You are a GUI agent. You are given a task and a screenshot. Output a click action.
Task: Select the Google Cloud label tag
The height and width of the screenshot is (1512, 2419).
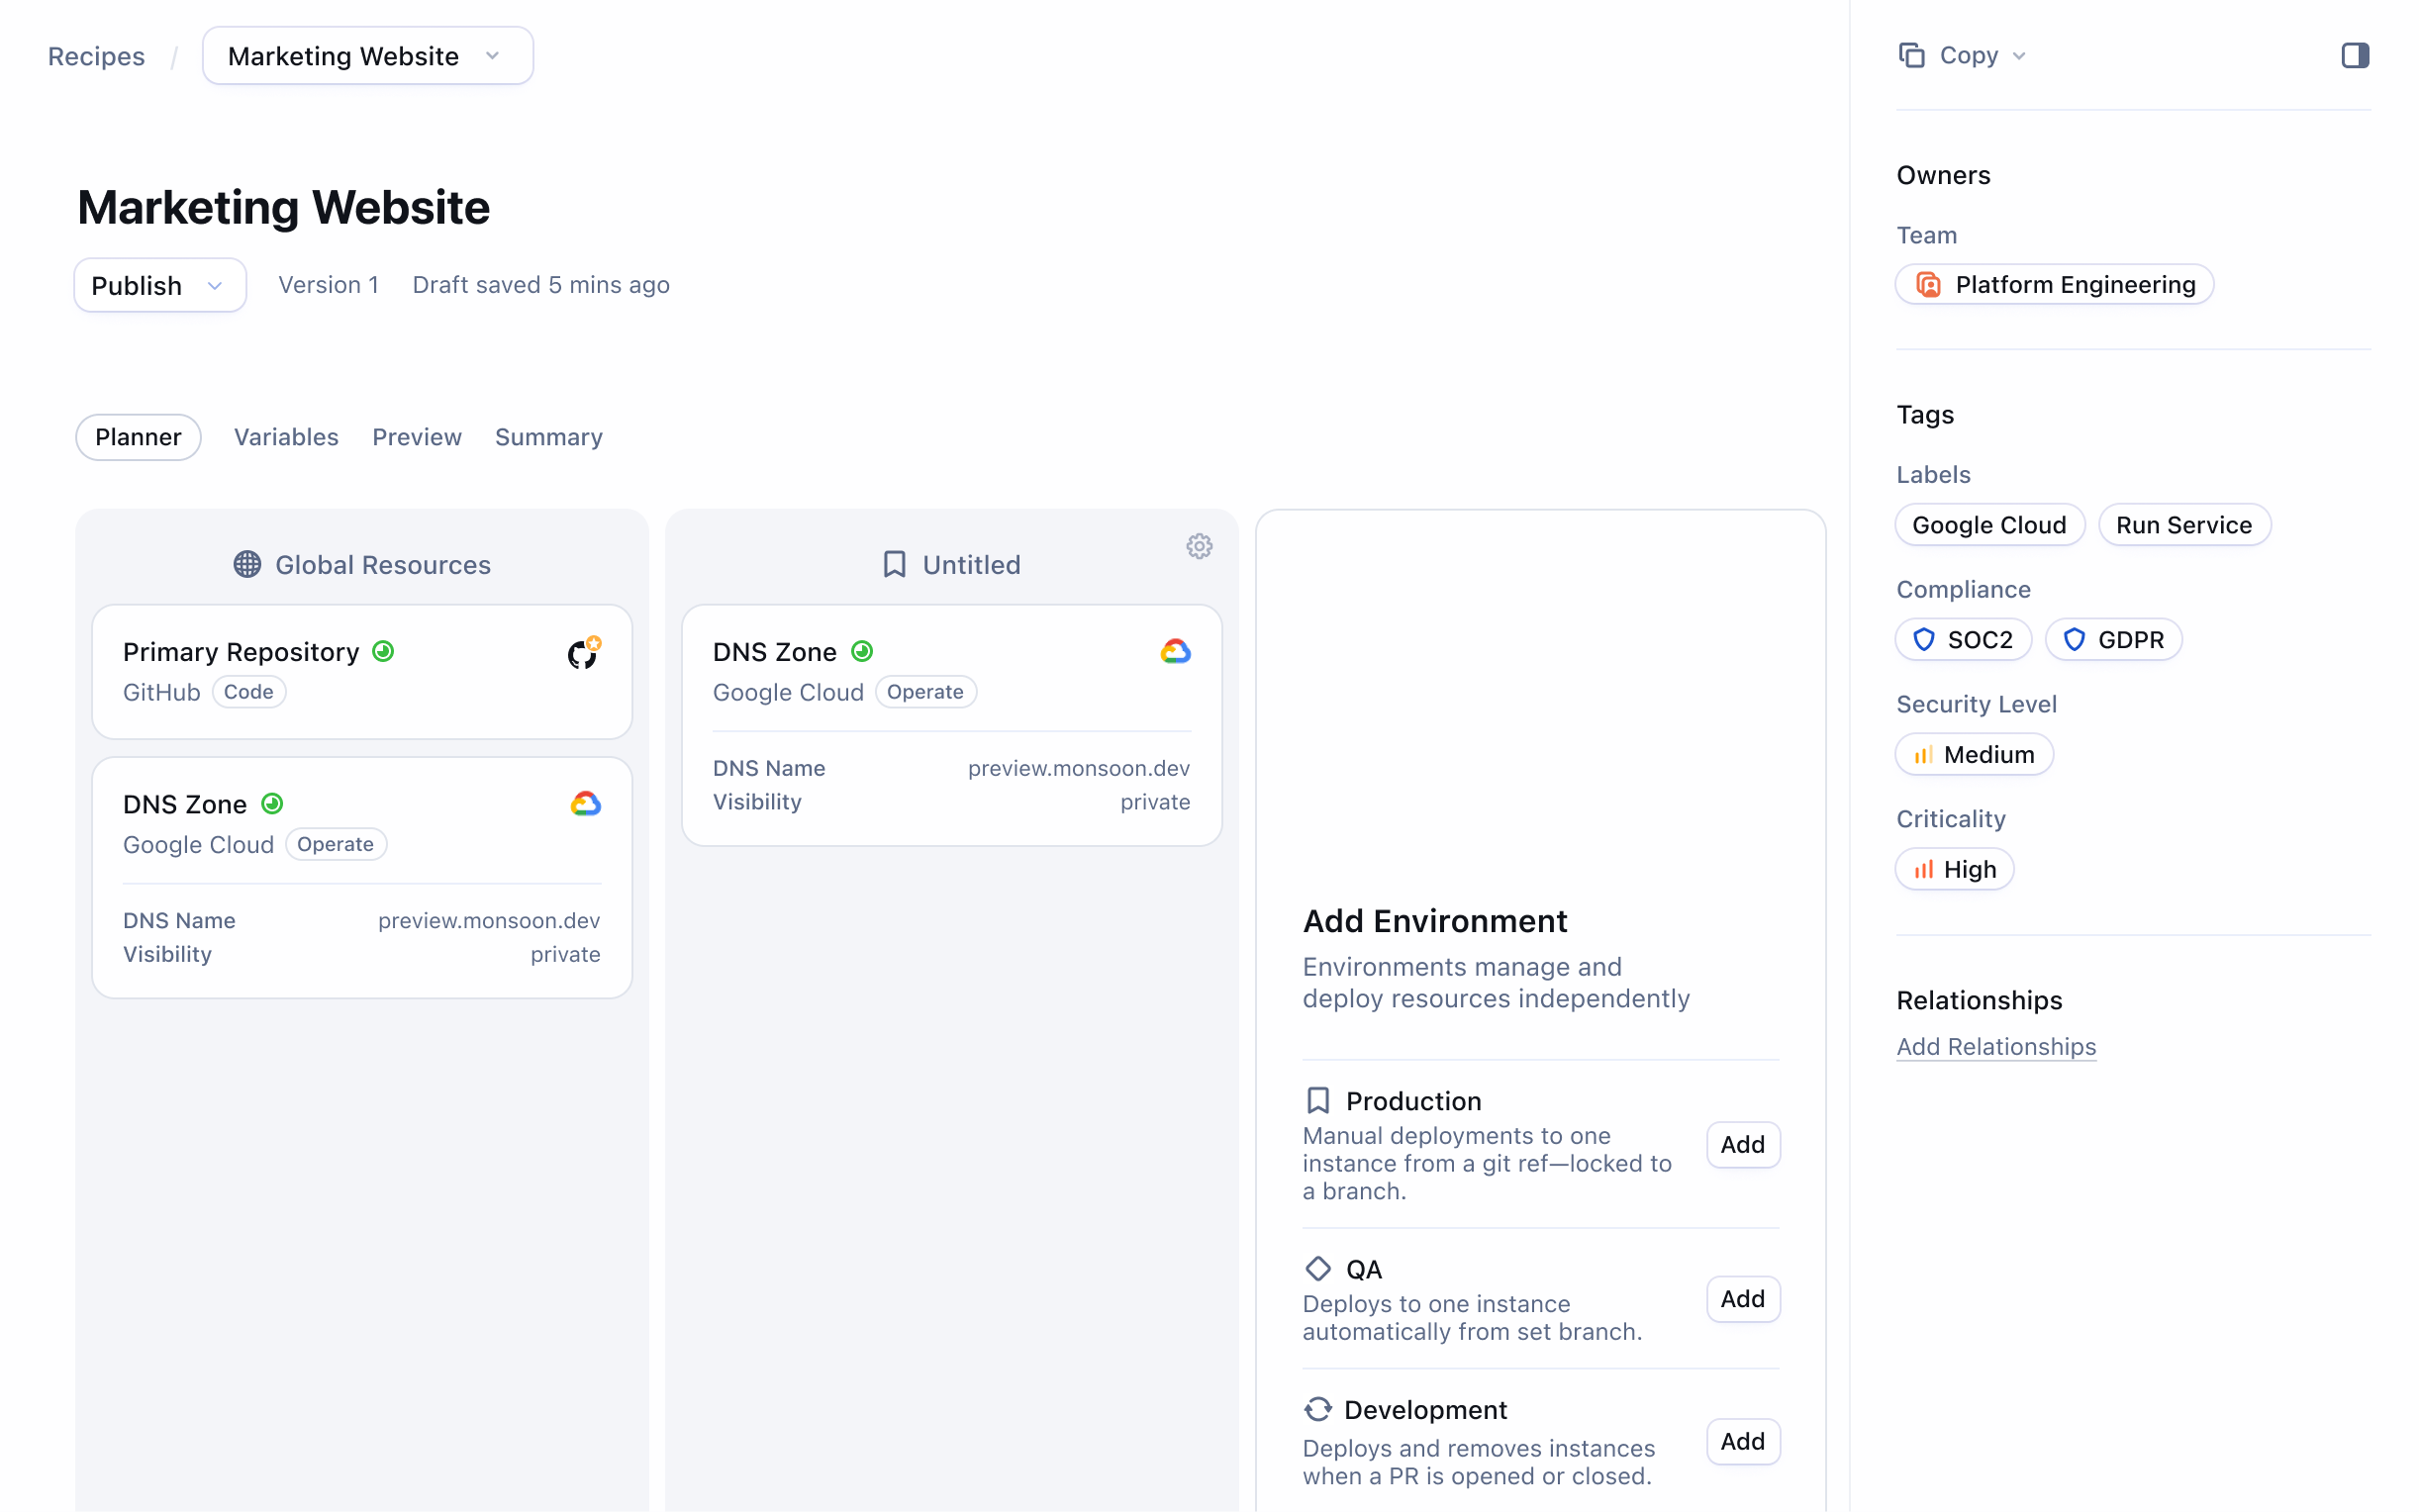coord(1988,525)
